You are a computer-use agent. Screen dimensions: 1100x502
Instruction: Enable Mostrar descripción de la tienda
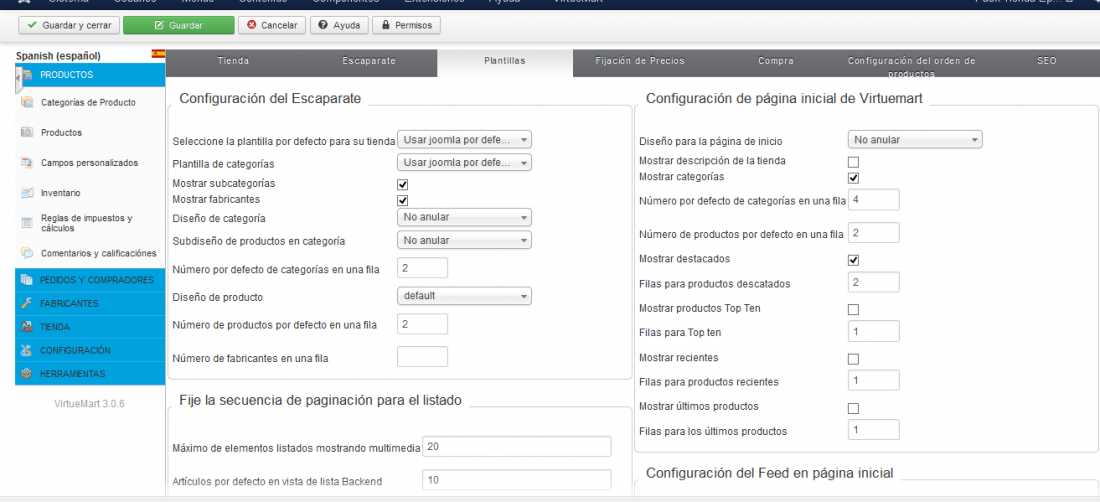coord(854,162)
